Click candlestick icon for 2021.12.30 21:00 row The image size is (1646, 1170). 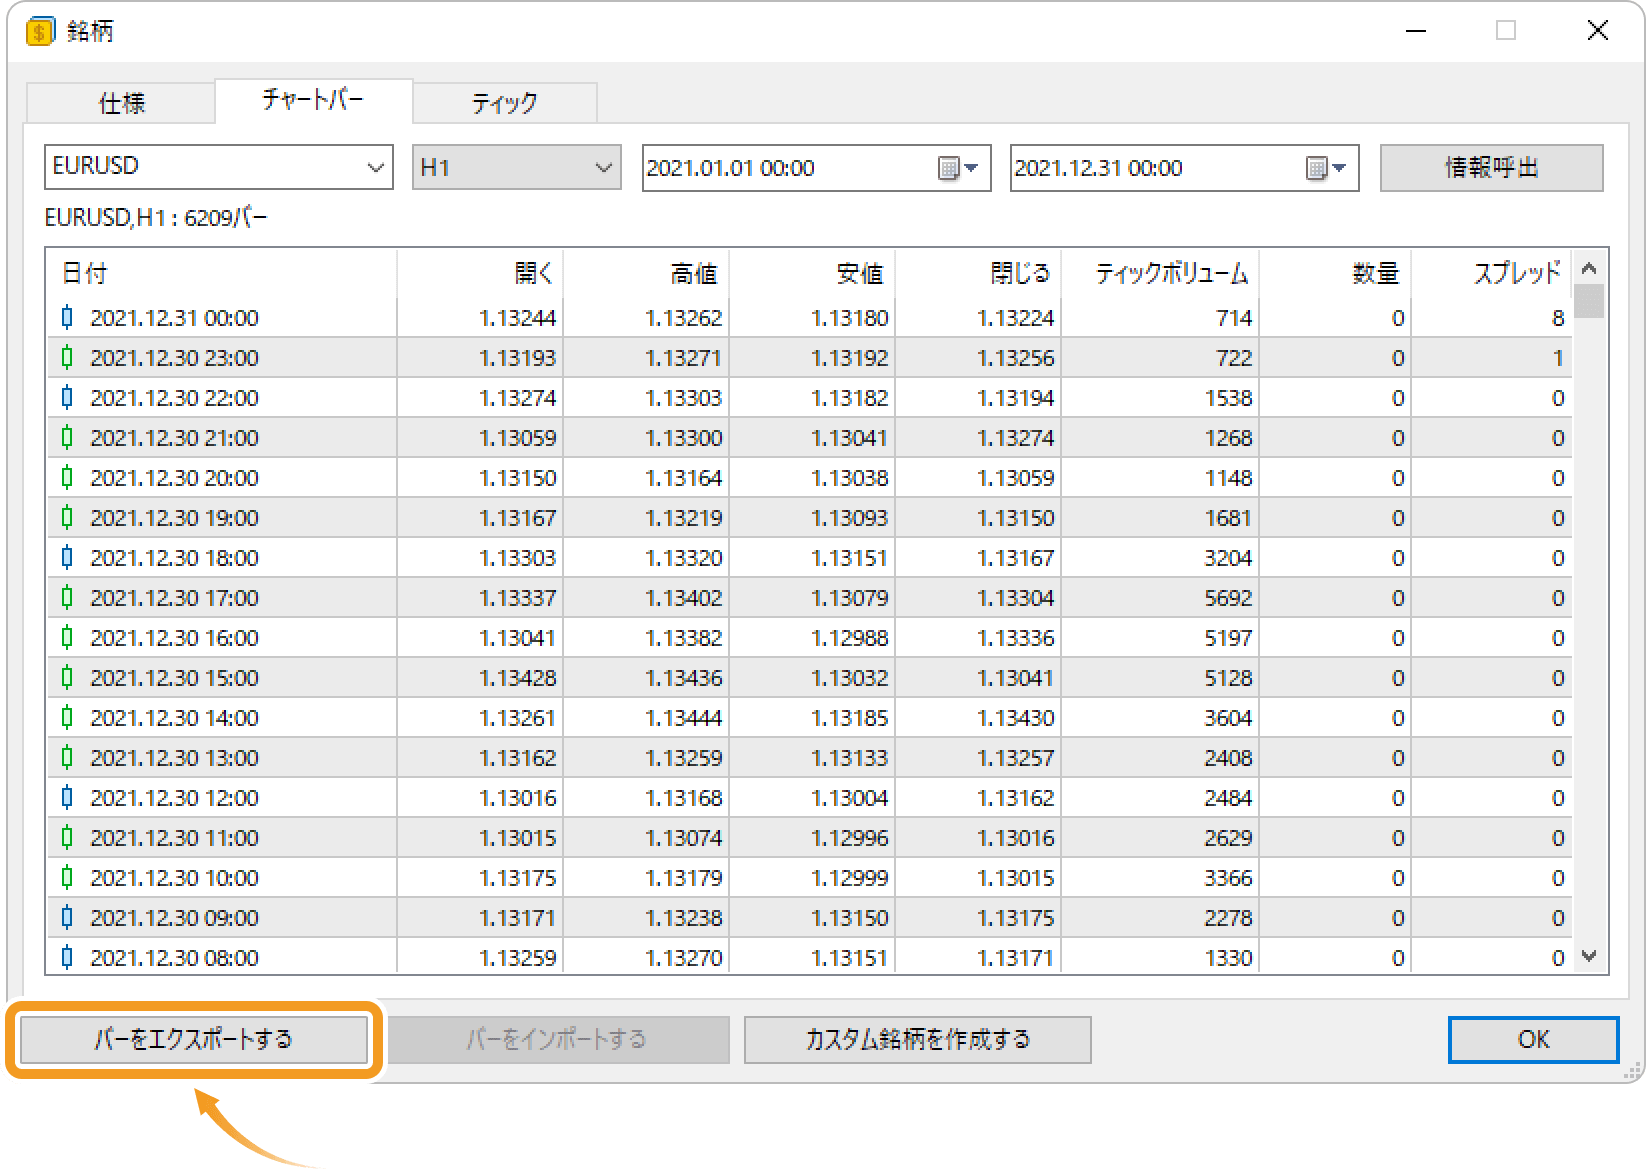[x=67, y=438]
